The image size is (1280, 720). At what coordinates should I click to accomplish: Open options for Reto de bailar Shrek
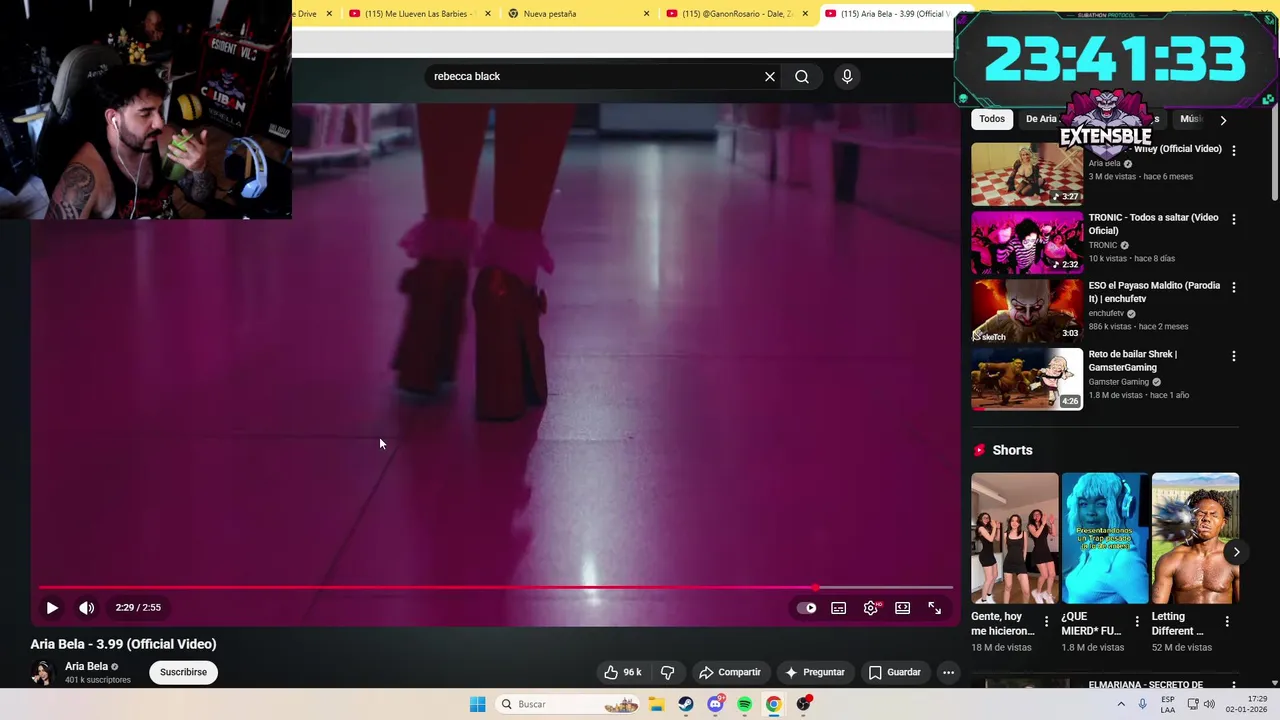[1233, 356]
